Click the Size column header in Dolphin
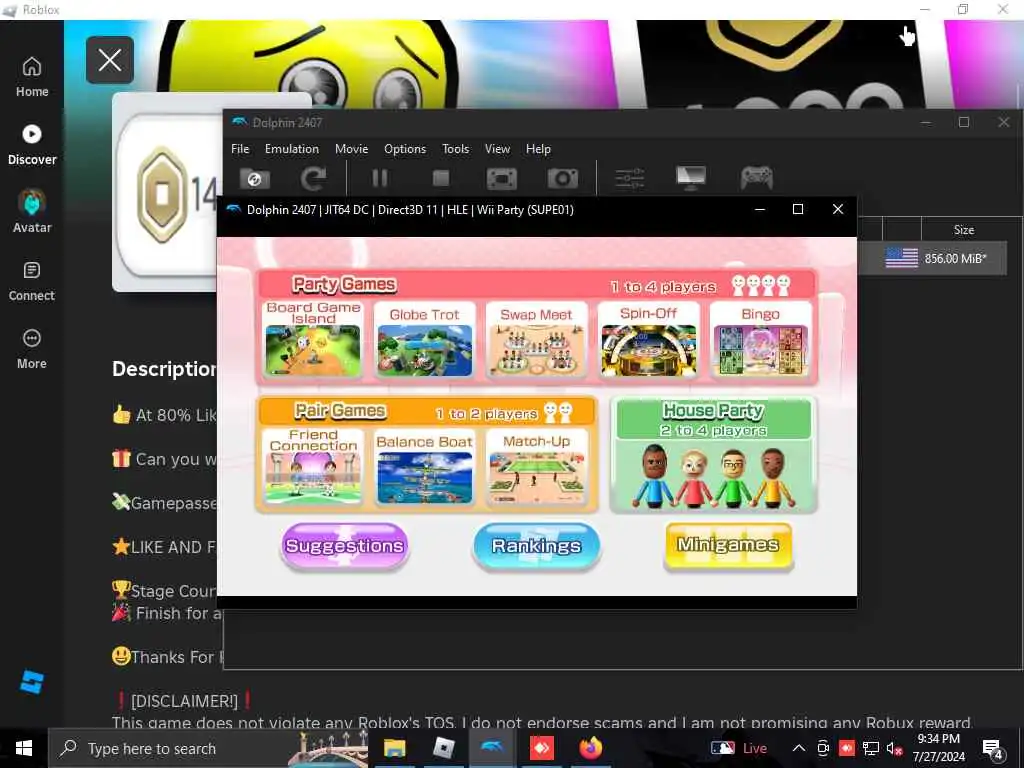Image resolution: width=1024 pixels, height=768 pixels. [963, 230]
